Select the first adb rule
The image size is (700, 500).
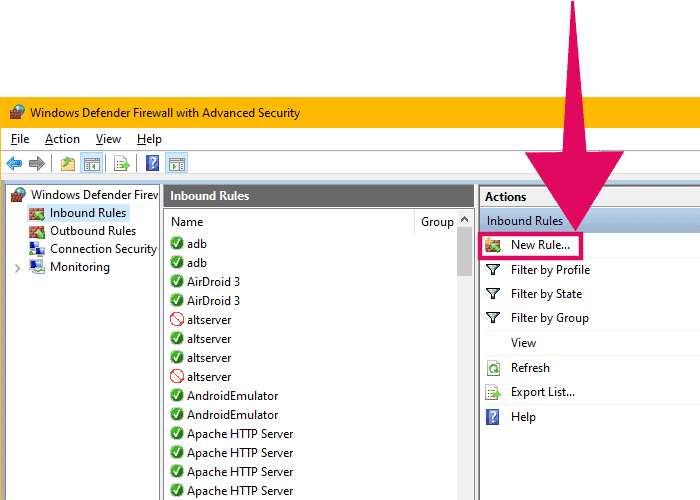[197, 244]
